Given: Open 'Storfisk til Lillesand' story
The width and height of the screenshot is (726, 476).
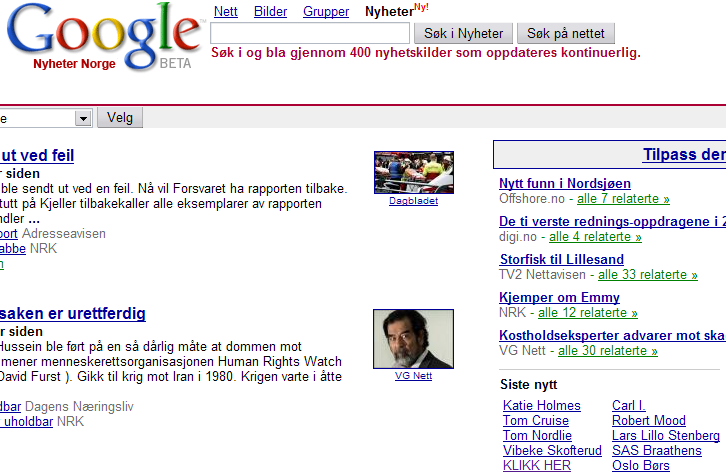Looking at the screenshot, I should coord(562,259).
